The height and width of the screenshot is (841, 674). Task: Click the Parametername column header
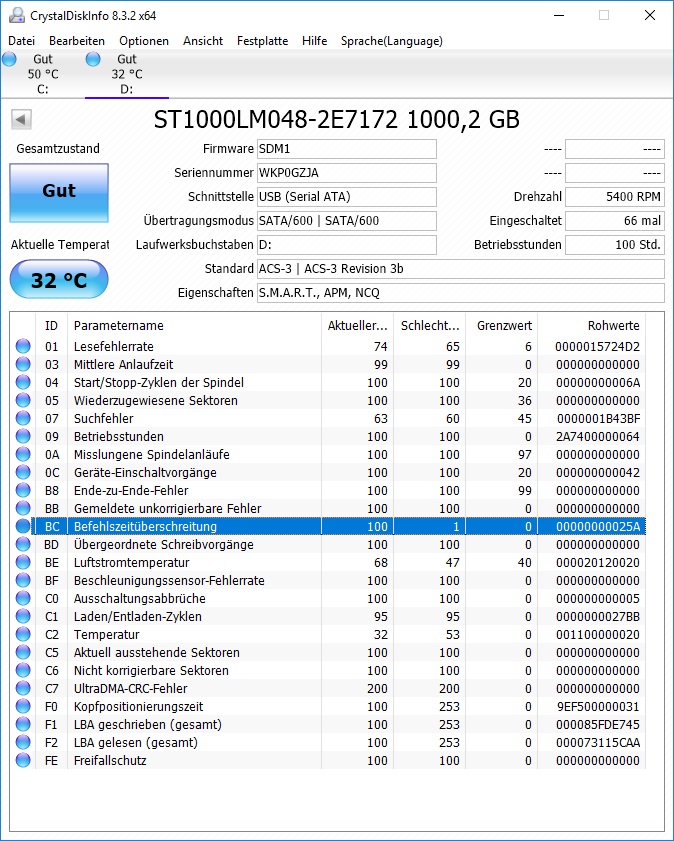coord(194,326)
